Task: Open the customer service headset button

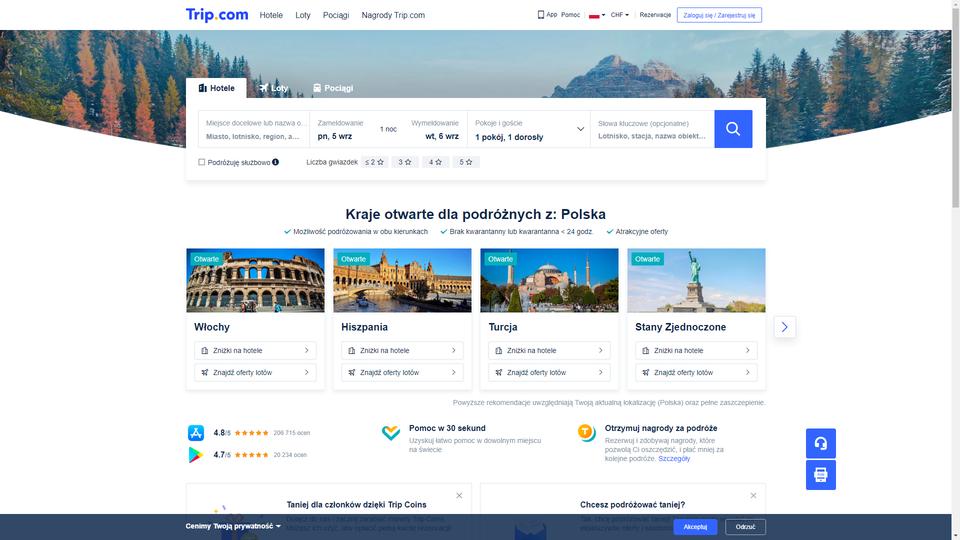Action: (x=820, y=443)
